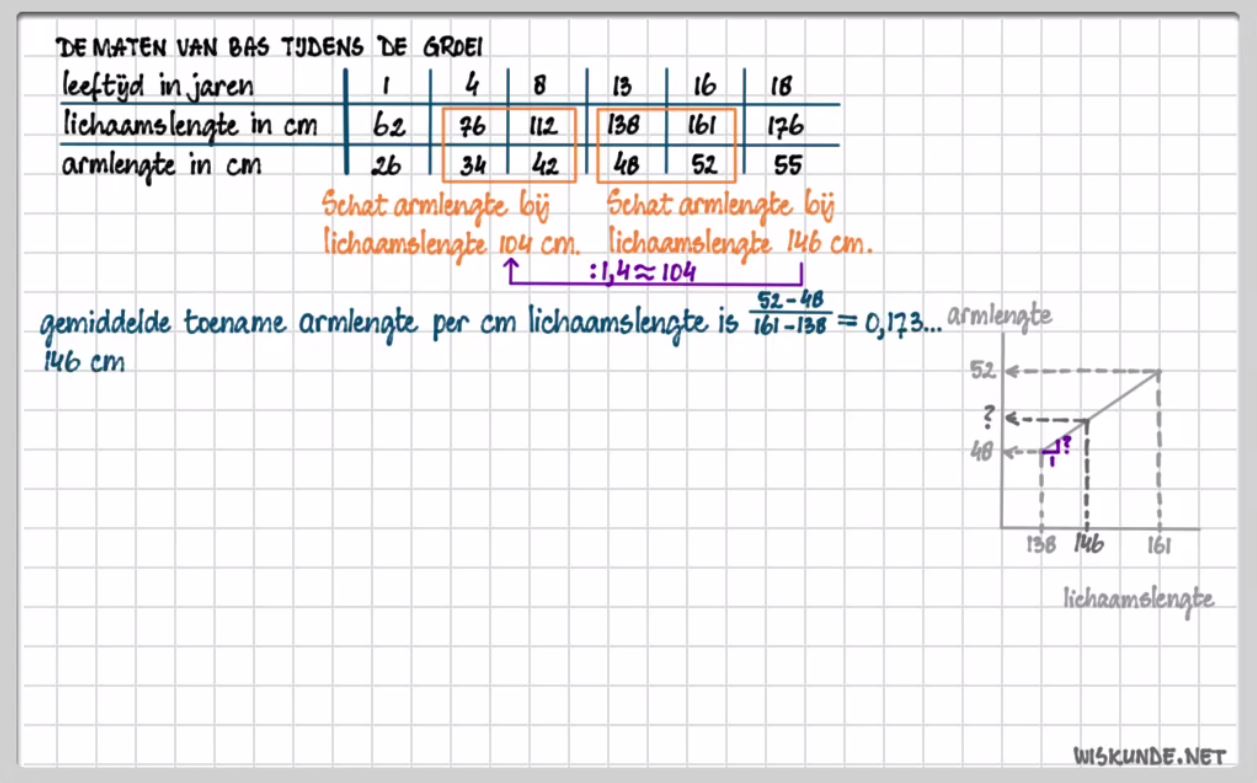The height and width of the screenshot is (783, 1257).
Task: Select the "armlengte in cm" table row label
Action: 161,165
